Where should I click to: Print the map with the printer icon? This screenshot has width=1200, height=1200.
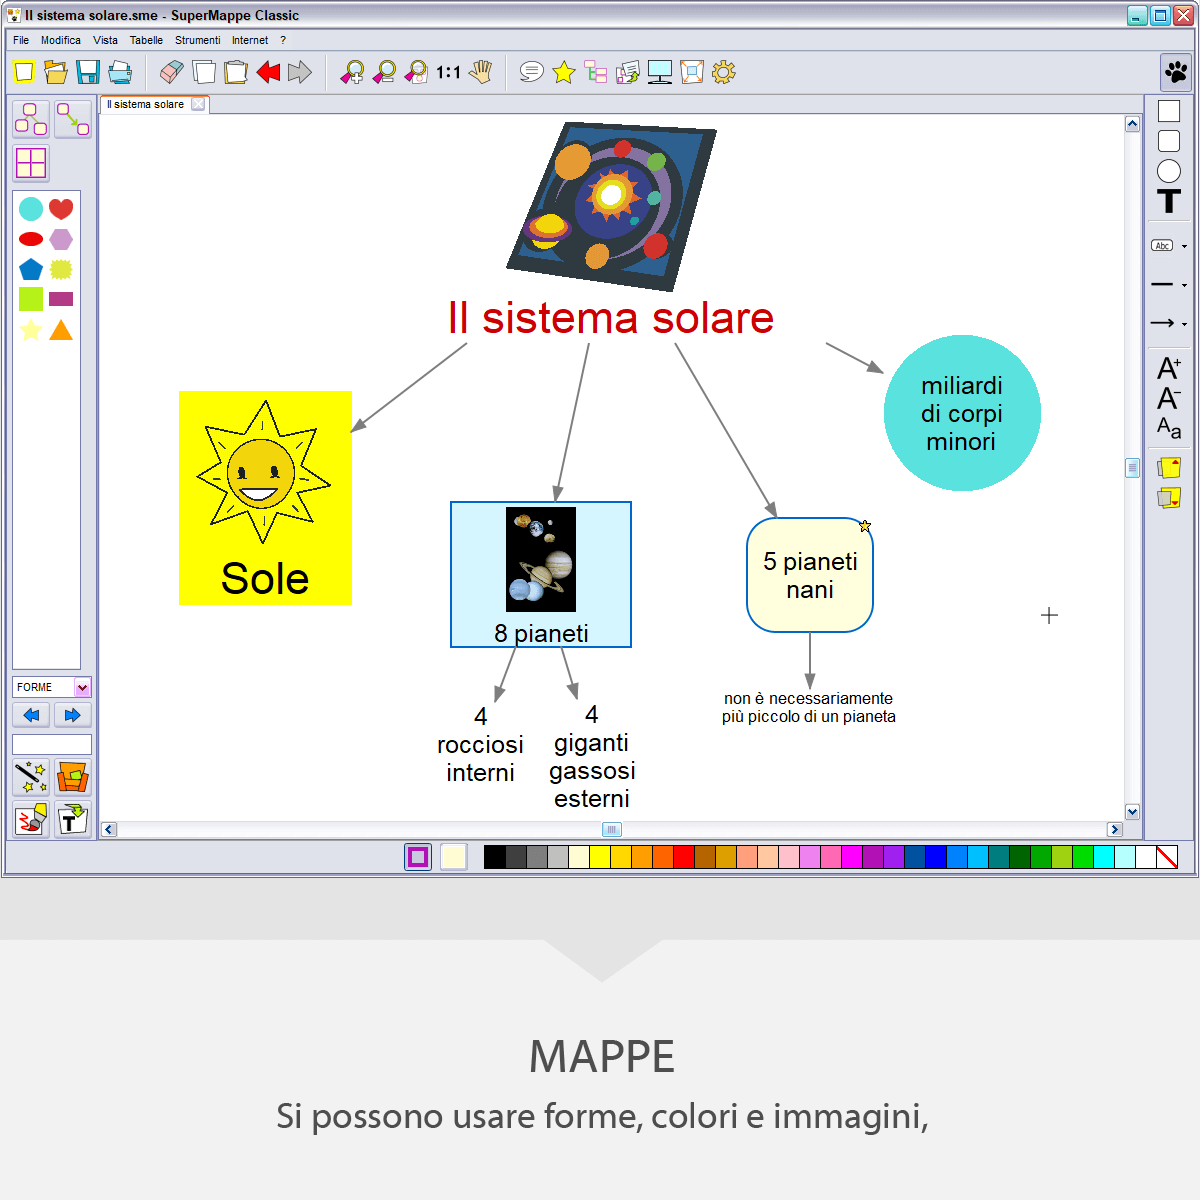[x=120, y=72]
